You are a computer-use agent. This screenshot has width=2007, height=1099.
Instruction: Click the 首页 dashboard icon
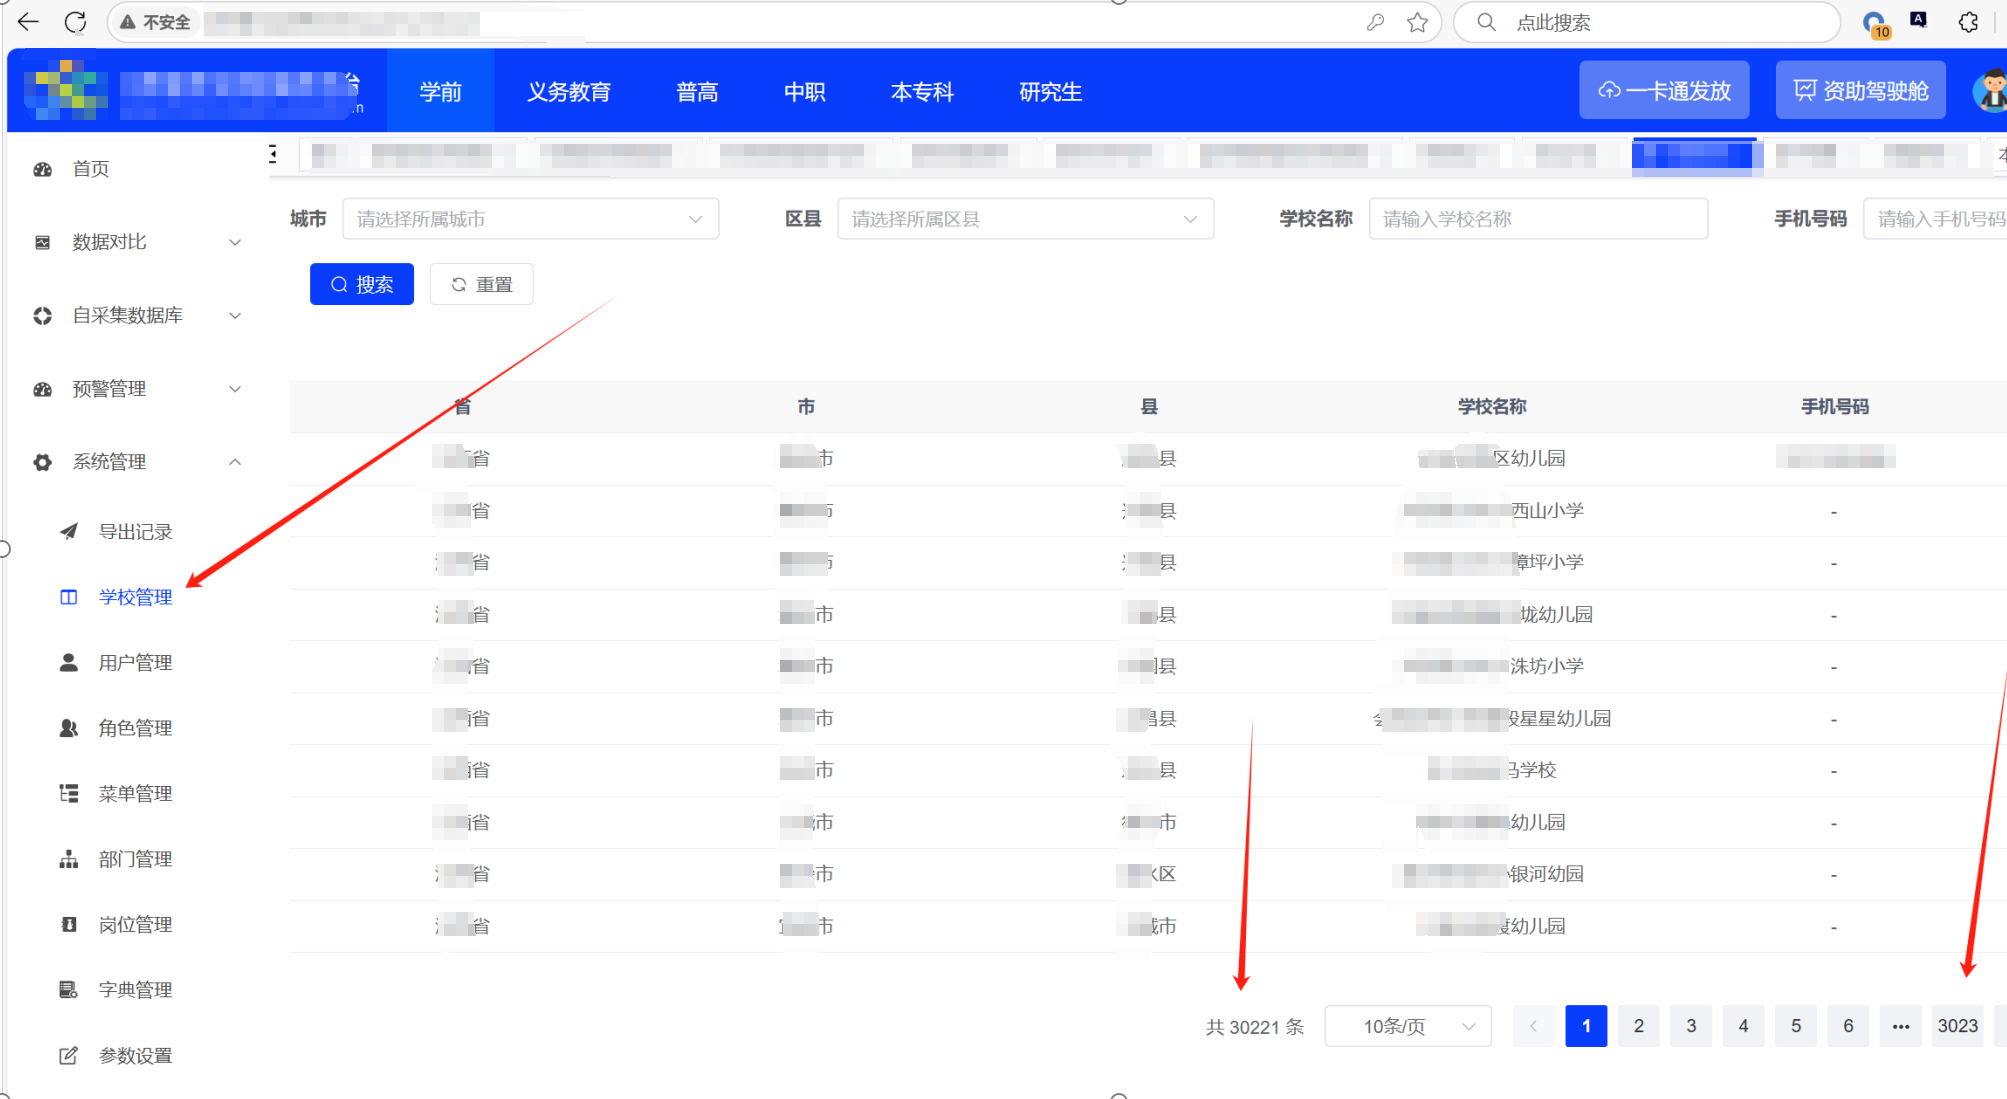[43, 169]
